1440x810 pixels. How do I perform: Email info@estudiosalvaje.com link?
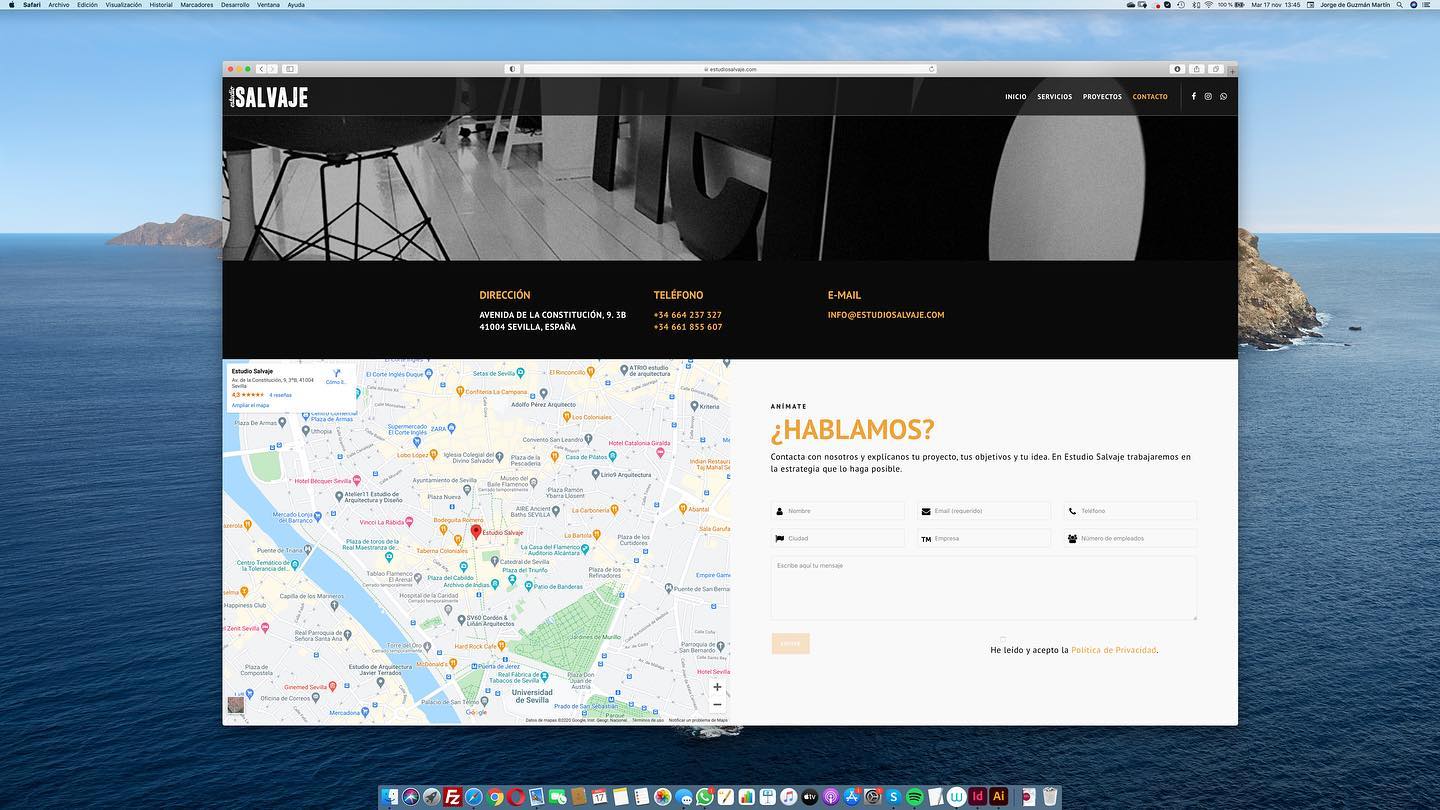click(886, 315)
